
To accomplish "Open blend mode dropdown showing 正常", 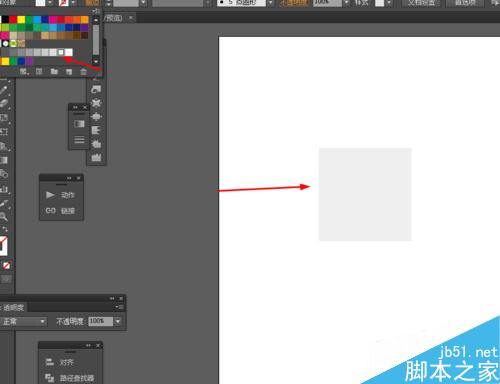I will pos(23,321).
